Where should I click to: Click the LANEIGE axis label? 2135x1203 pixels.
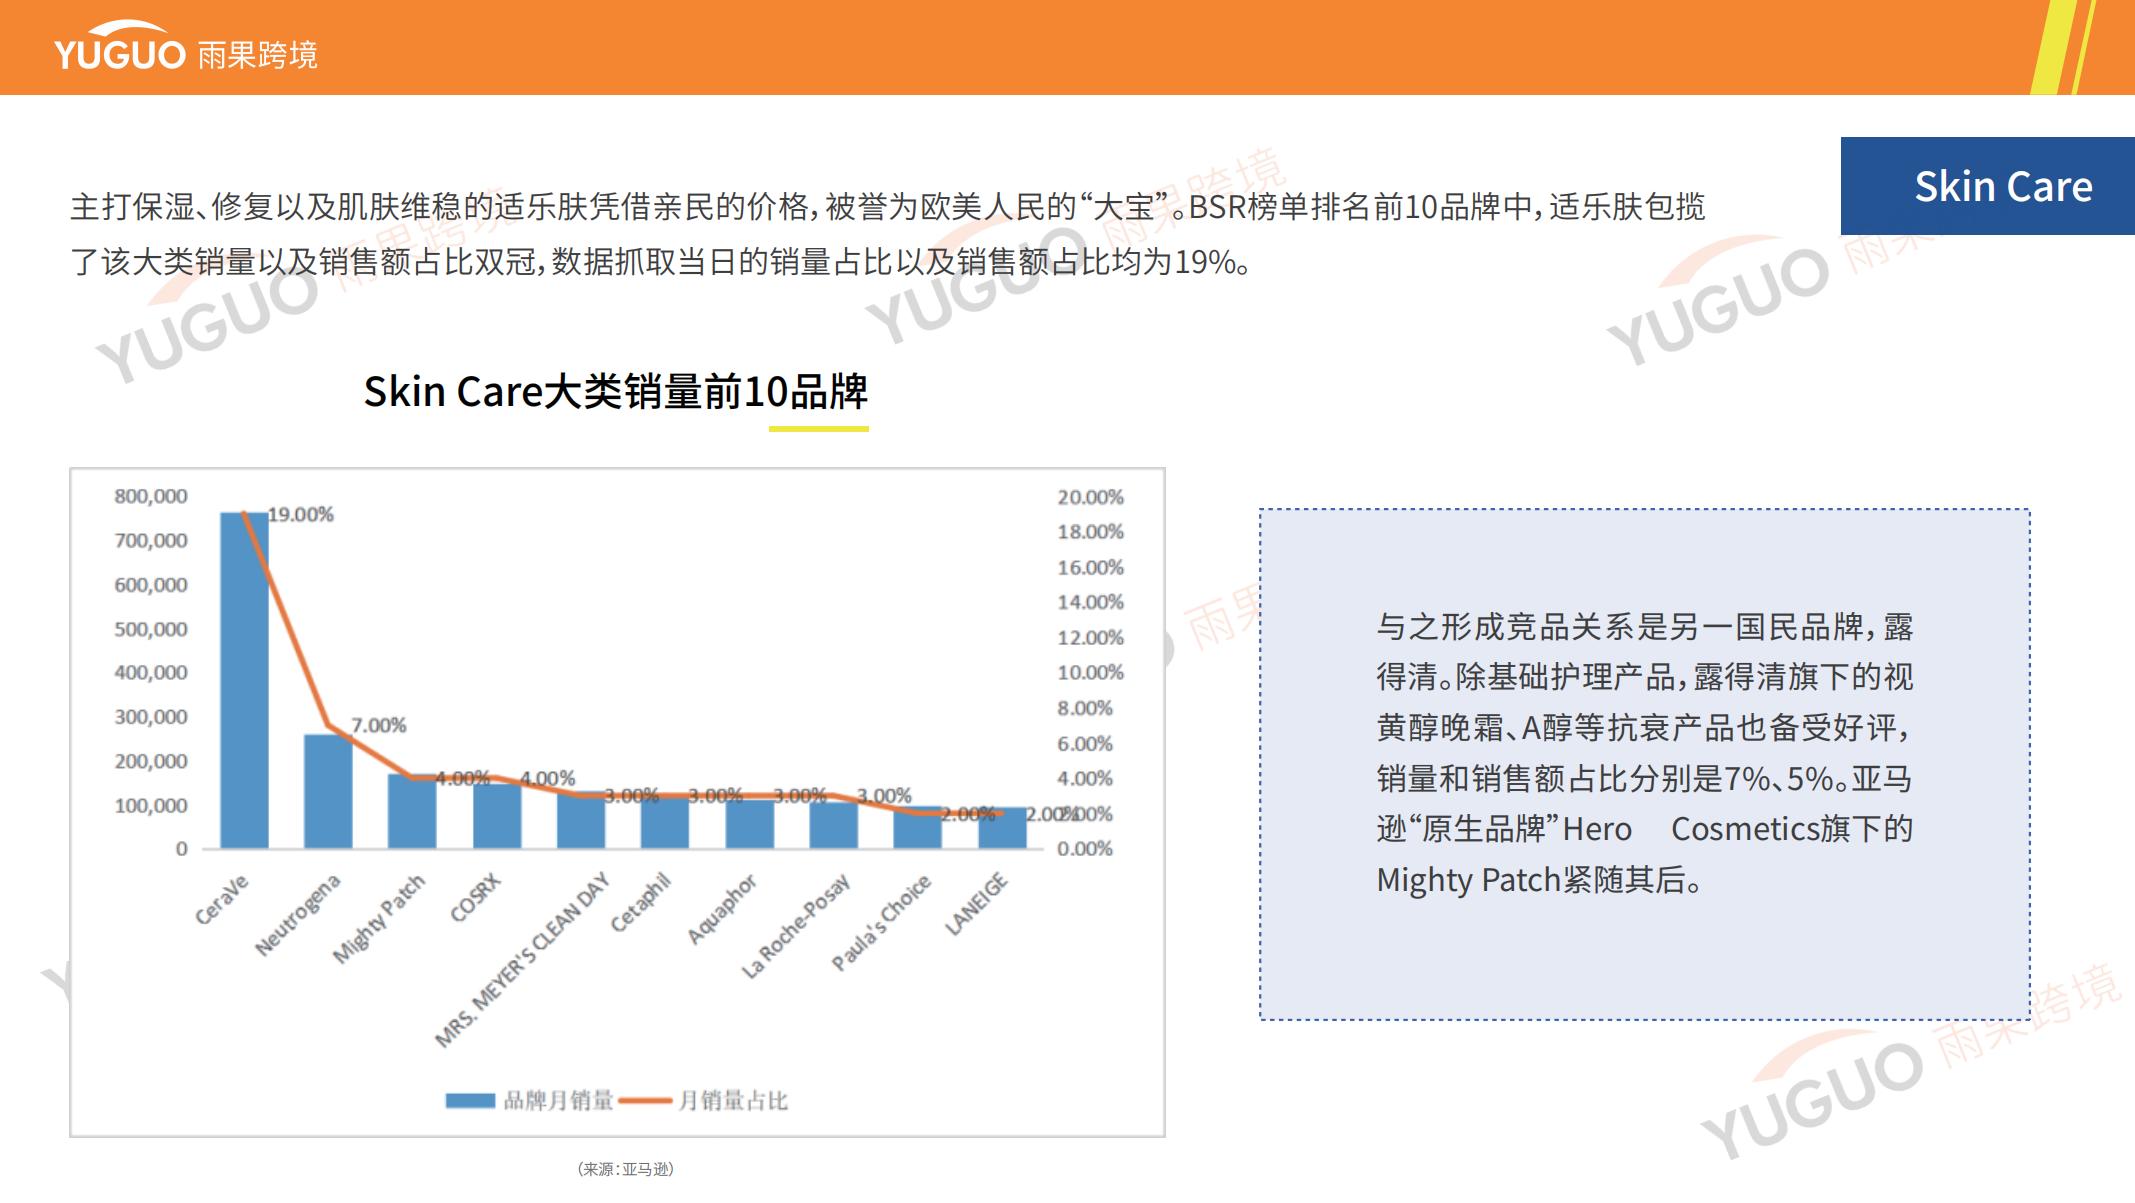977,904
